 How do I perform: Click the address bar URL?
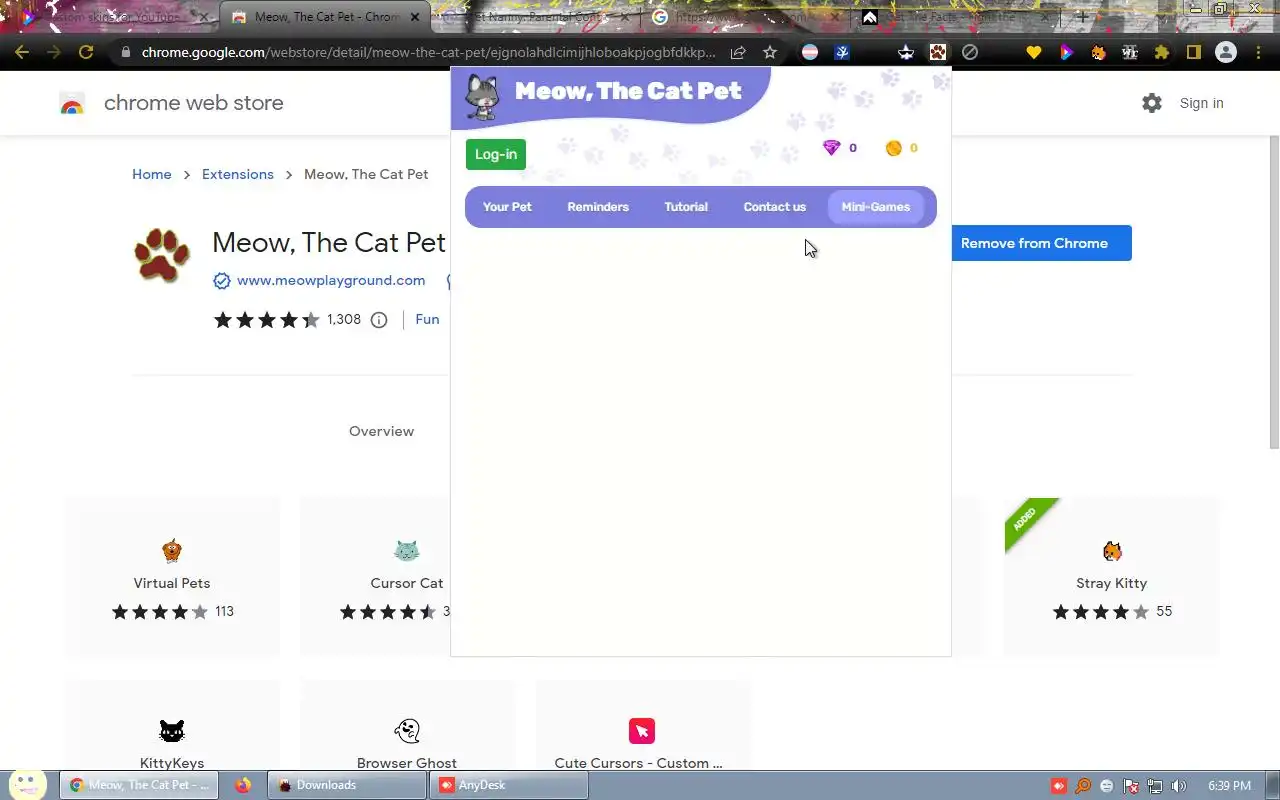(x=428, y=52)
